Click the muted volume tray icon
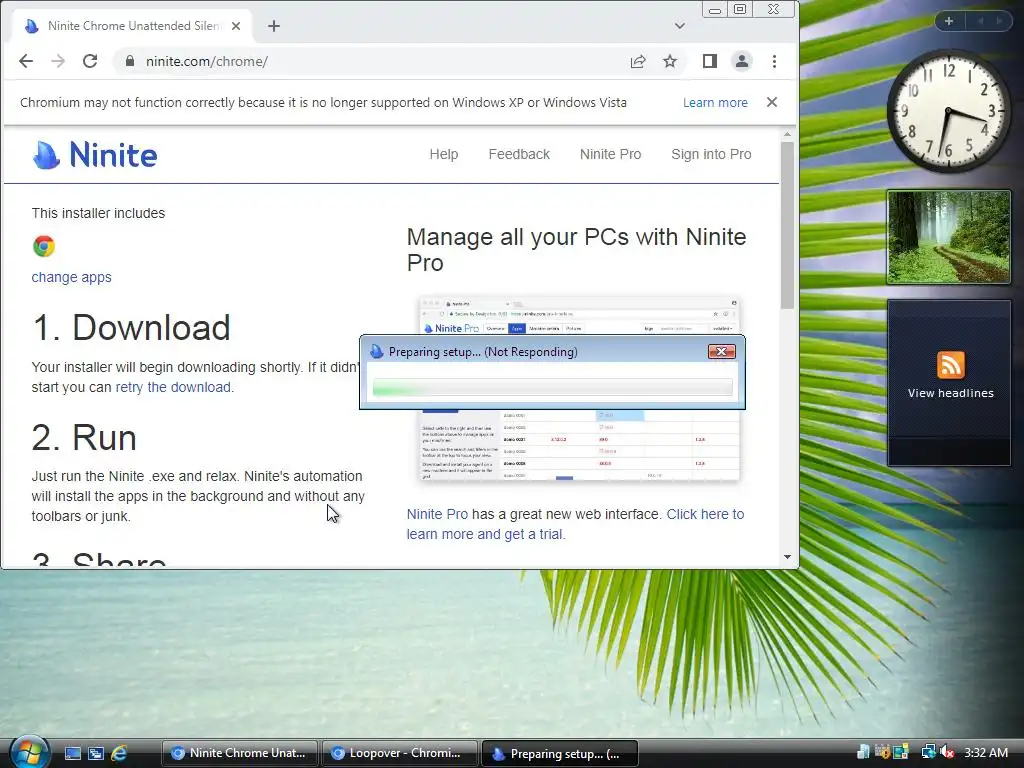The image size is (1024, 768). (946, 753)
